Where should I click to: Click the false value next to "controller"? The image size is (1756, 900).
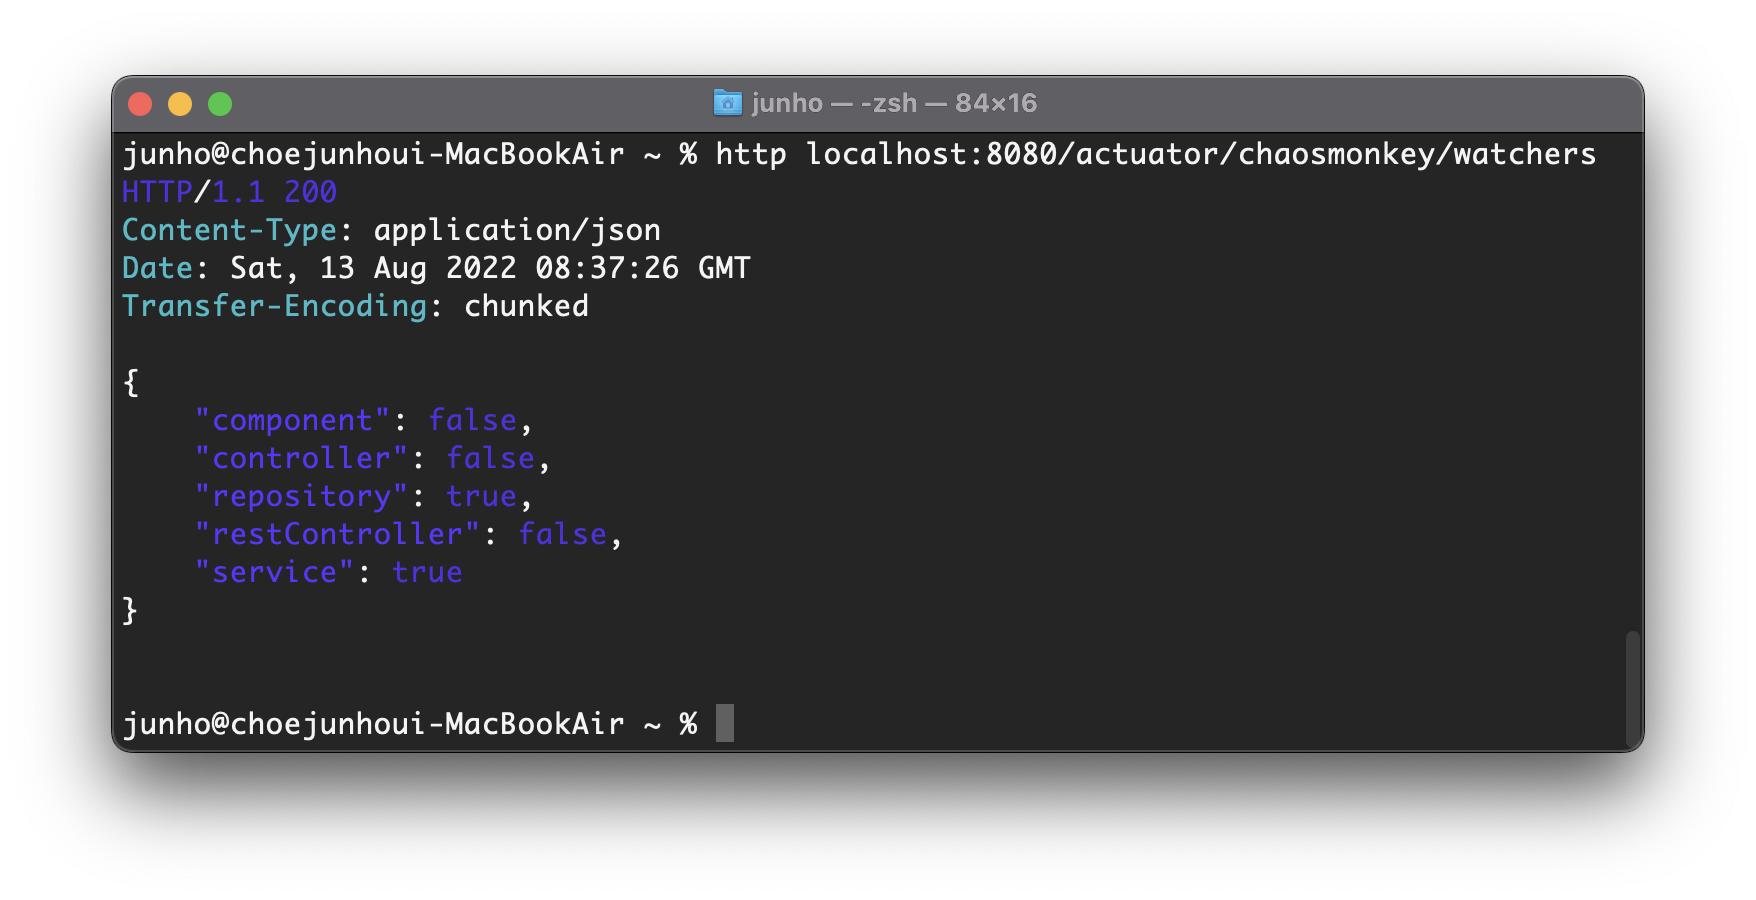click(x=490, y=458)
